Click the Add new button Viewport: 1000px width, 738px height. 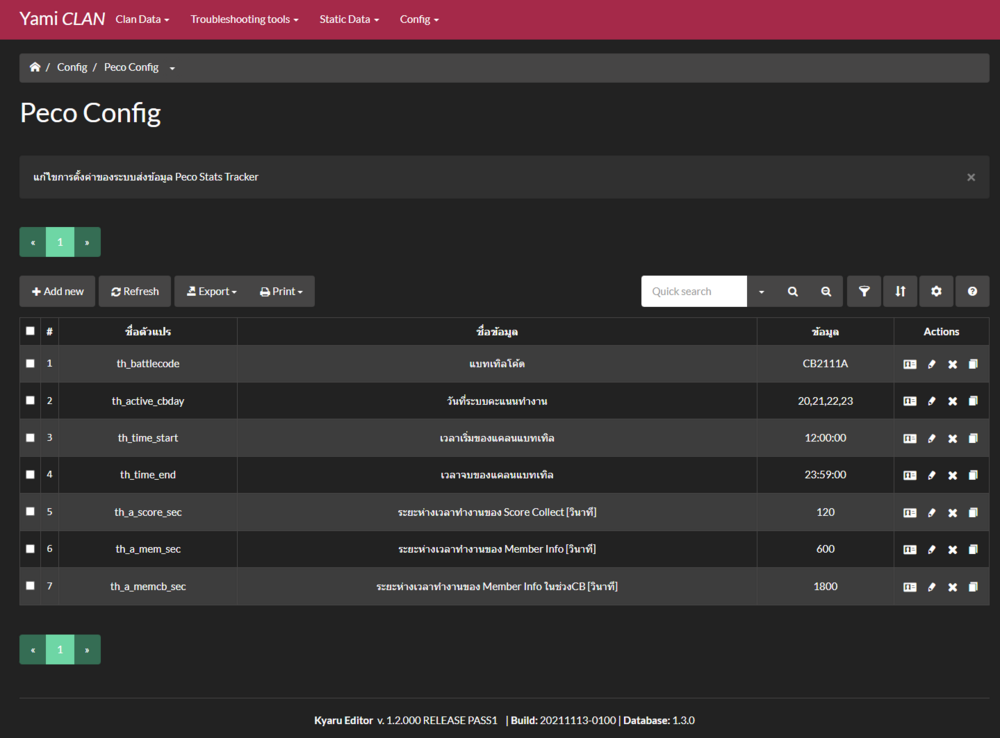[x=57, y=291]
